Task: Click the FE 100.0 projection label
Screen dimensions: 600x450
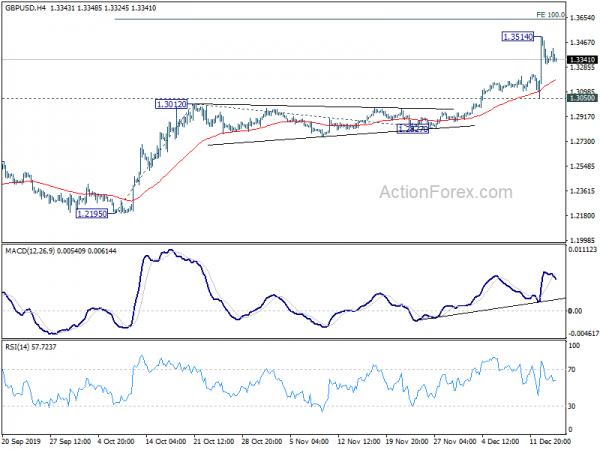Action: [x=551, y=15]
